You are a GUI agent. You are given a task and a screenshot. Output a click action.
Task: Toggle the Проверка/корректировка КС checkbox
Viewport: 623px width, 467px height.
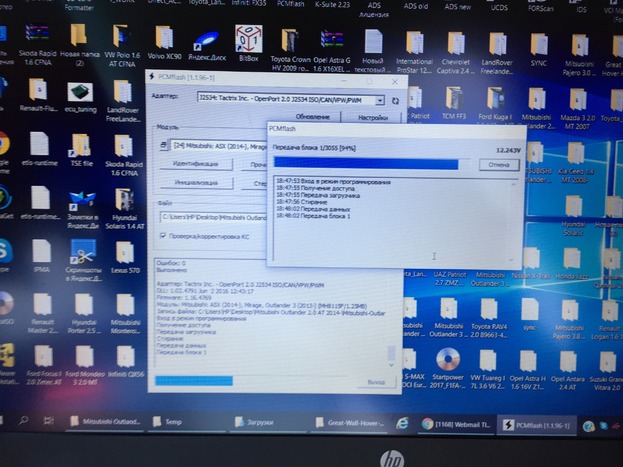pyautogui.click(x=163, y=236)
